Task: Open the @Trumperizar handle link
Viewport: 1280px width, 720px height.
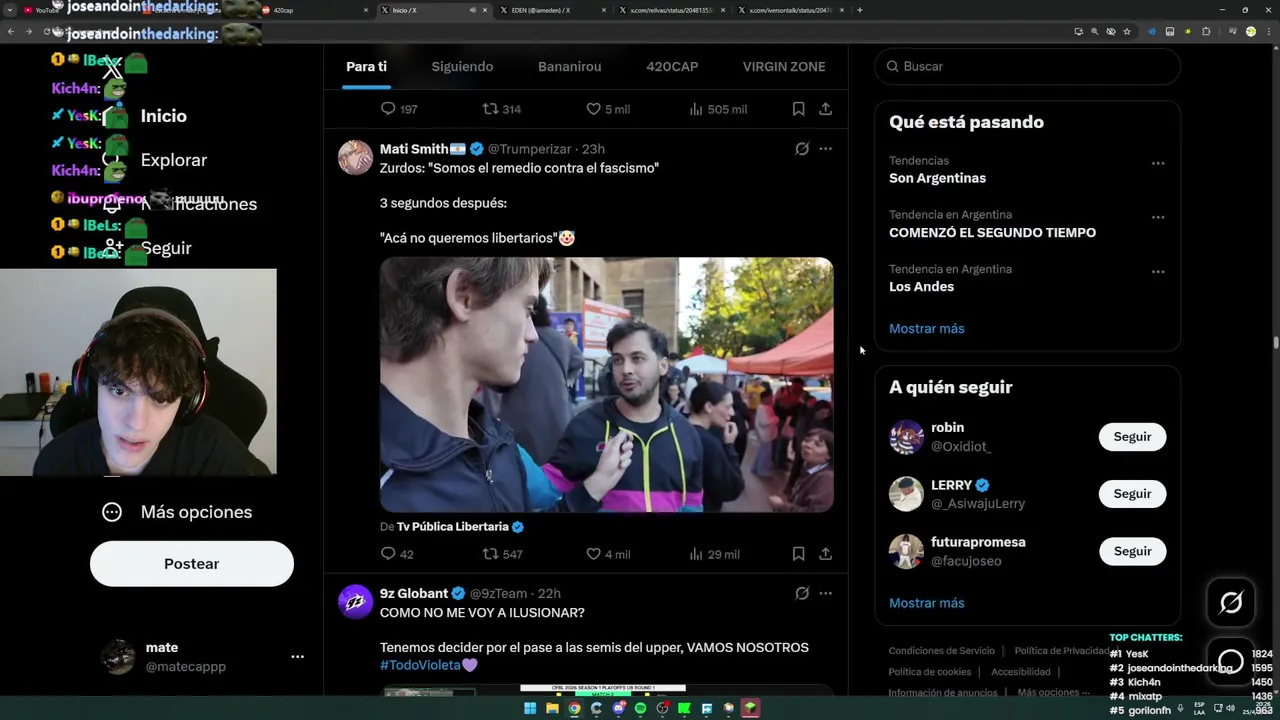Action: [x=529, y=149]
